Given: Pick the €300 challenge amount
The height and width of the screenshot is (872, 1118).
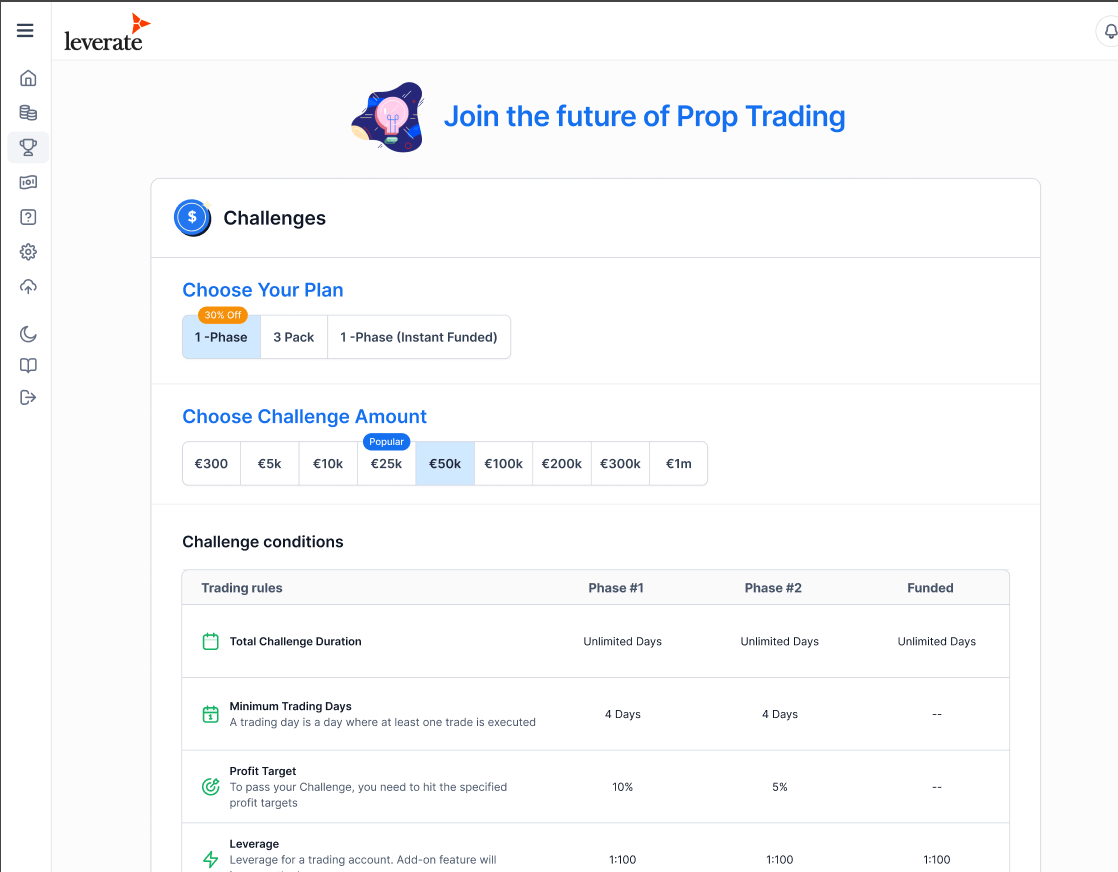Looking at the screenshot, I should [211, 464].
